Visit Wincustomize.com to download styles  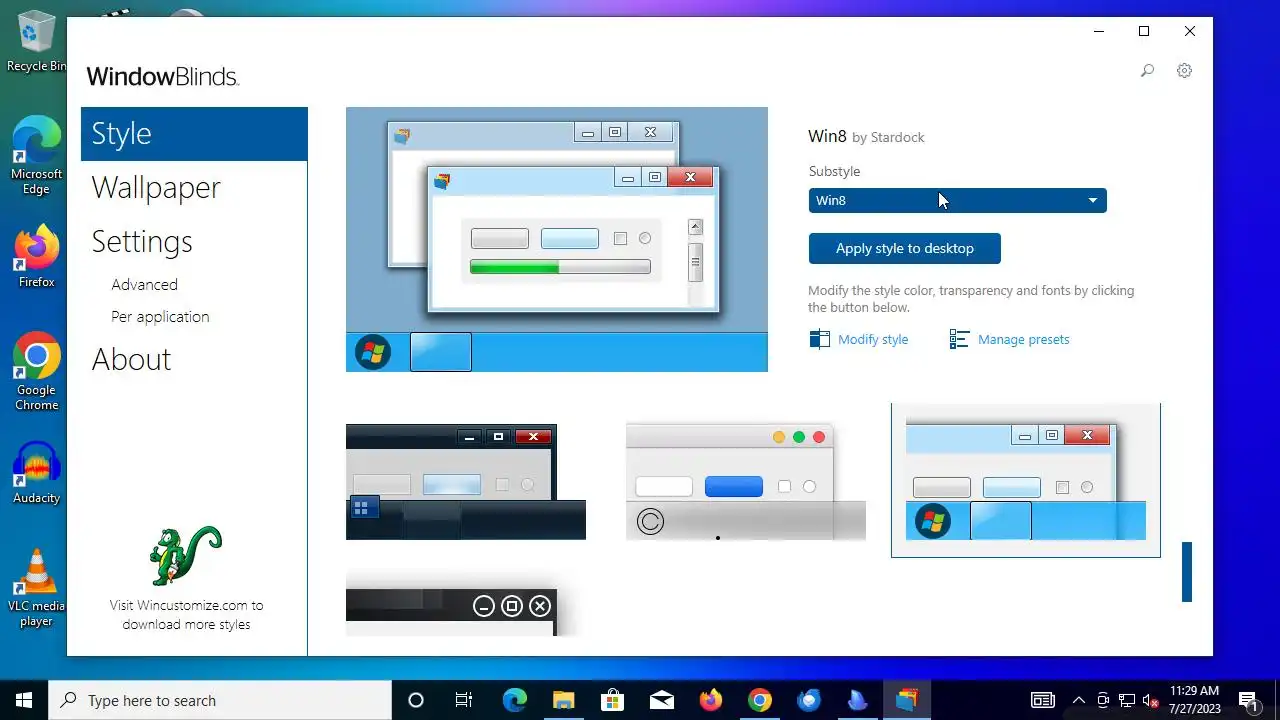click(186, 614)
